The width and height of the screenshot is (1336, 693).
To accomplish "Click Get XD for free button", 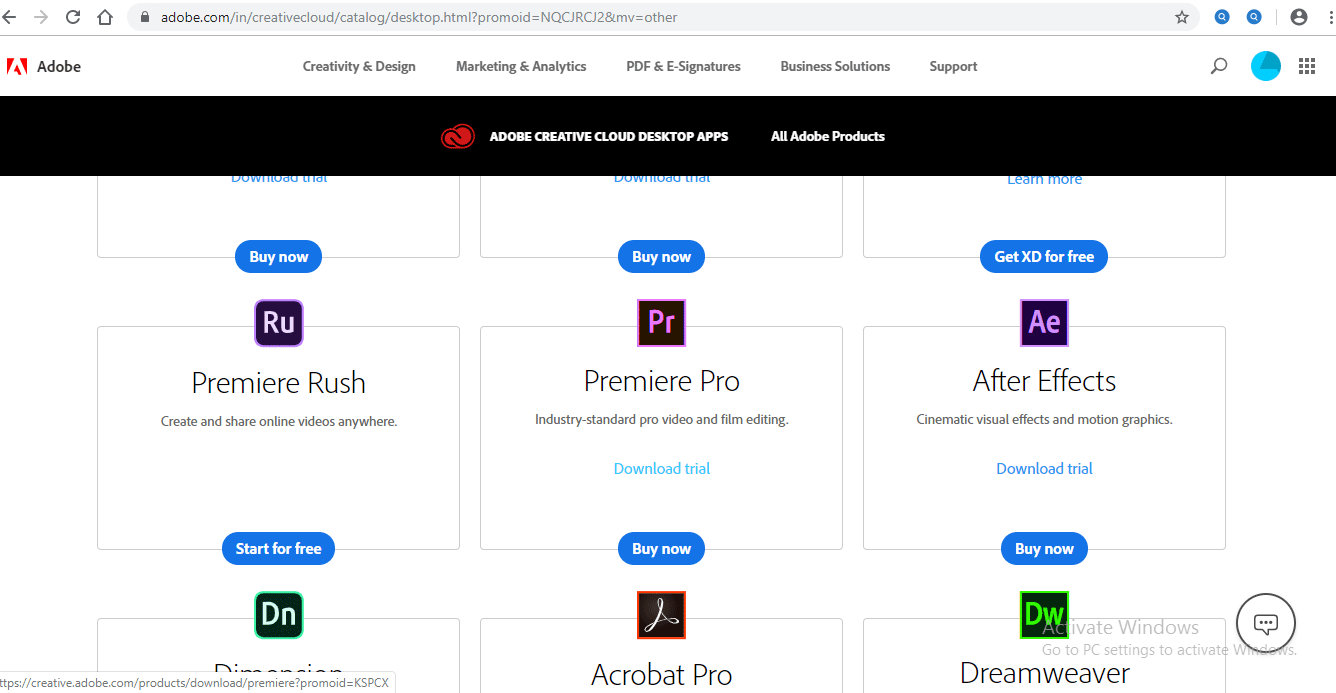I will click(1044, 256).
